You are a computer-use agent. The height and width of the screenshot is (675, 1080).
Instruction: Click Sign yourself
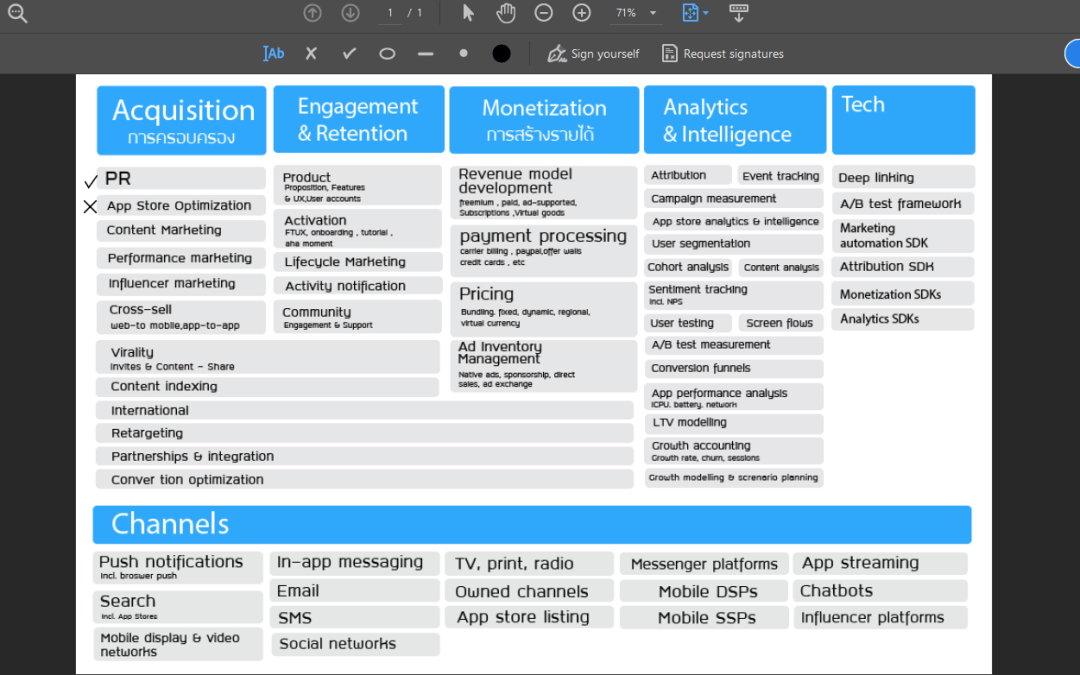click(593, 53)
